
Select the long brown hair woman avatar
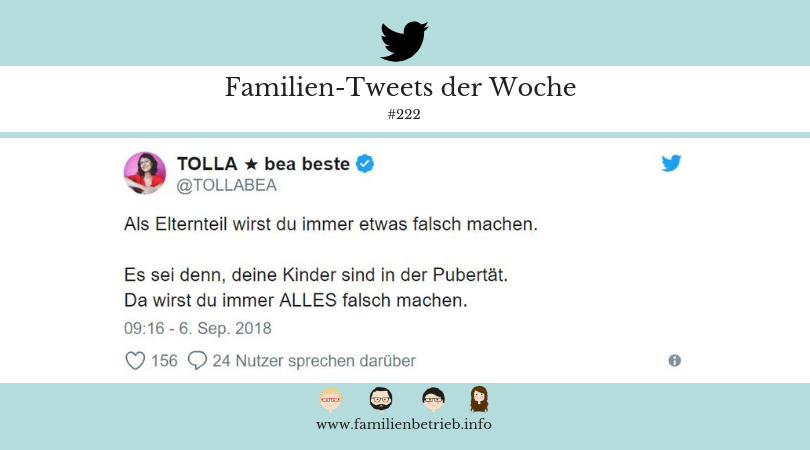coord(479,399)
